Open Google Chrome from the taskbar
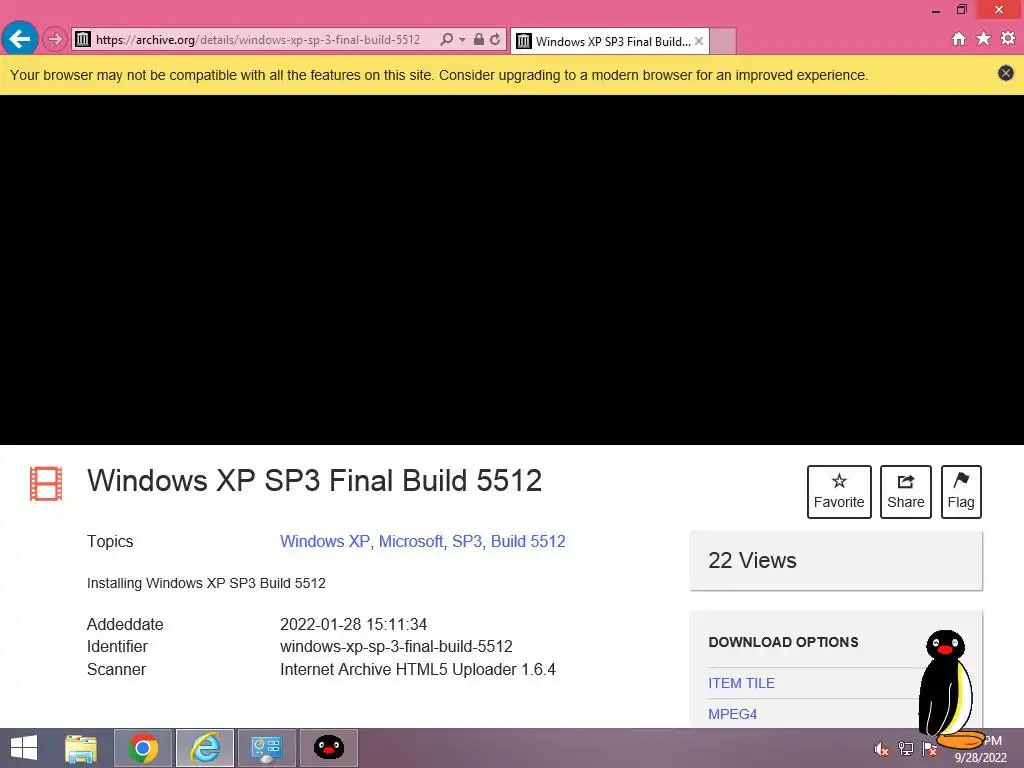Viewport: 1024px width, 768px height. coord(143,748)
